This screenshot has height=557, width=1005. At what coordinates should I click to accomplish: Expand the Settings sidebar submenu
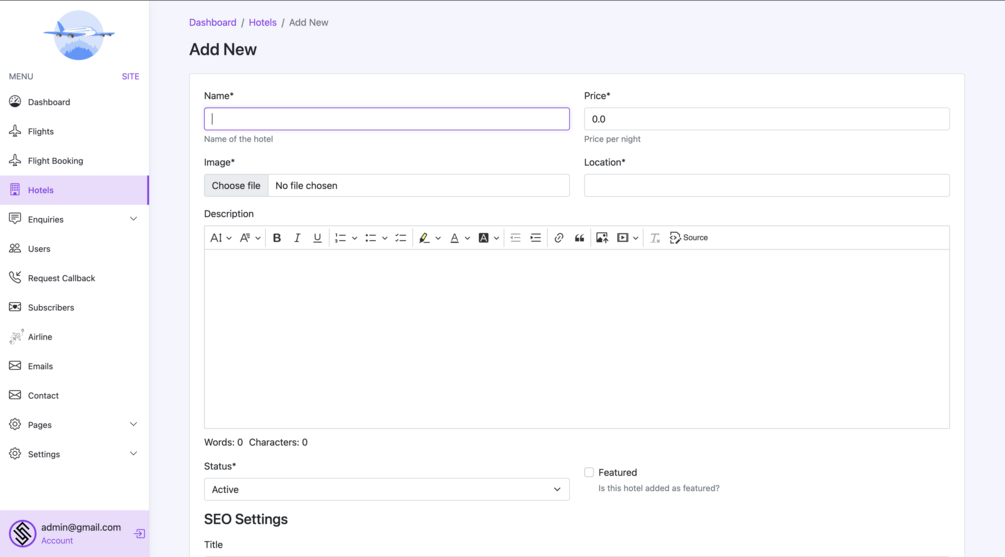[x=133, y=454]
